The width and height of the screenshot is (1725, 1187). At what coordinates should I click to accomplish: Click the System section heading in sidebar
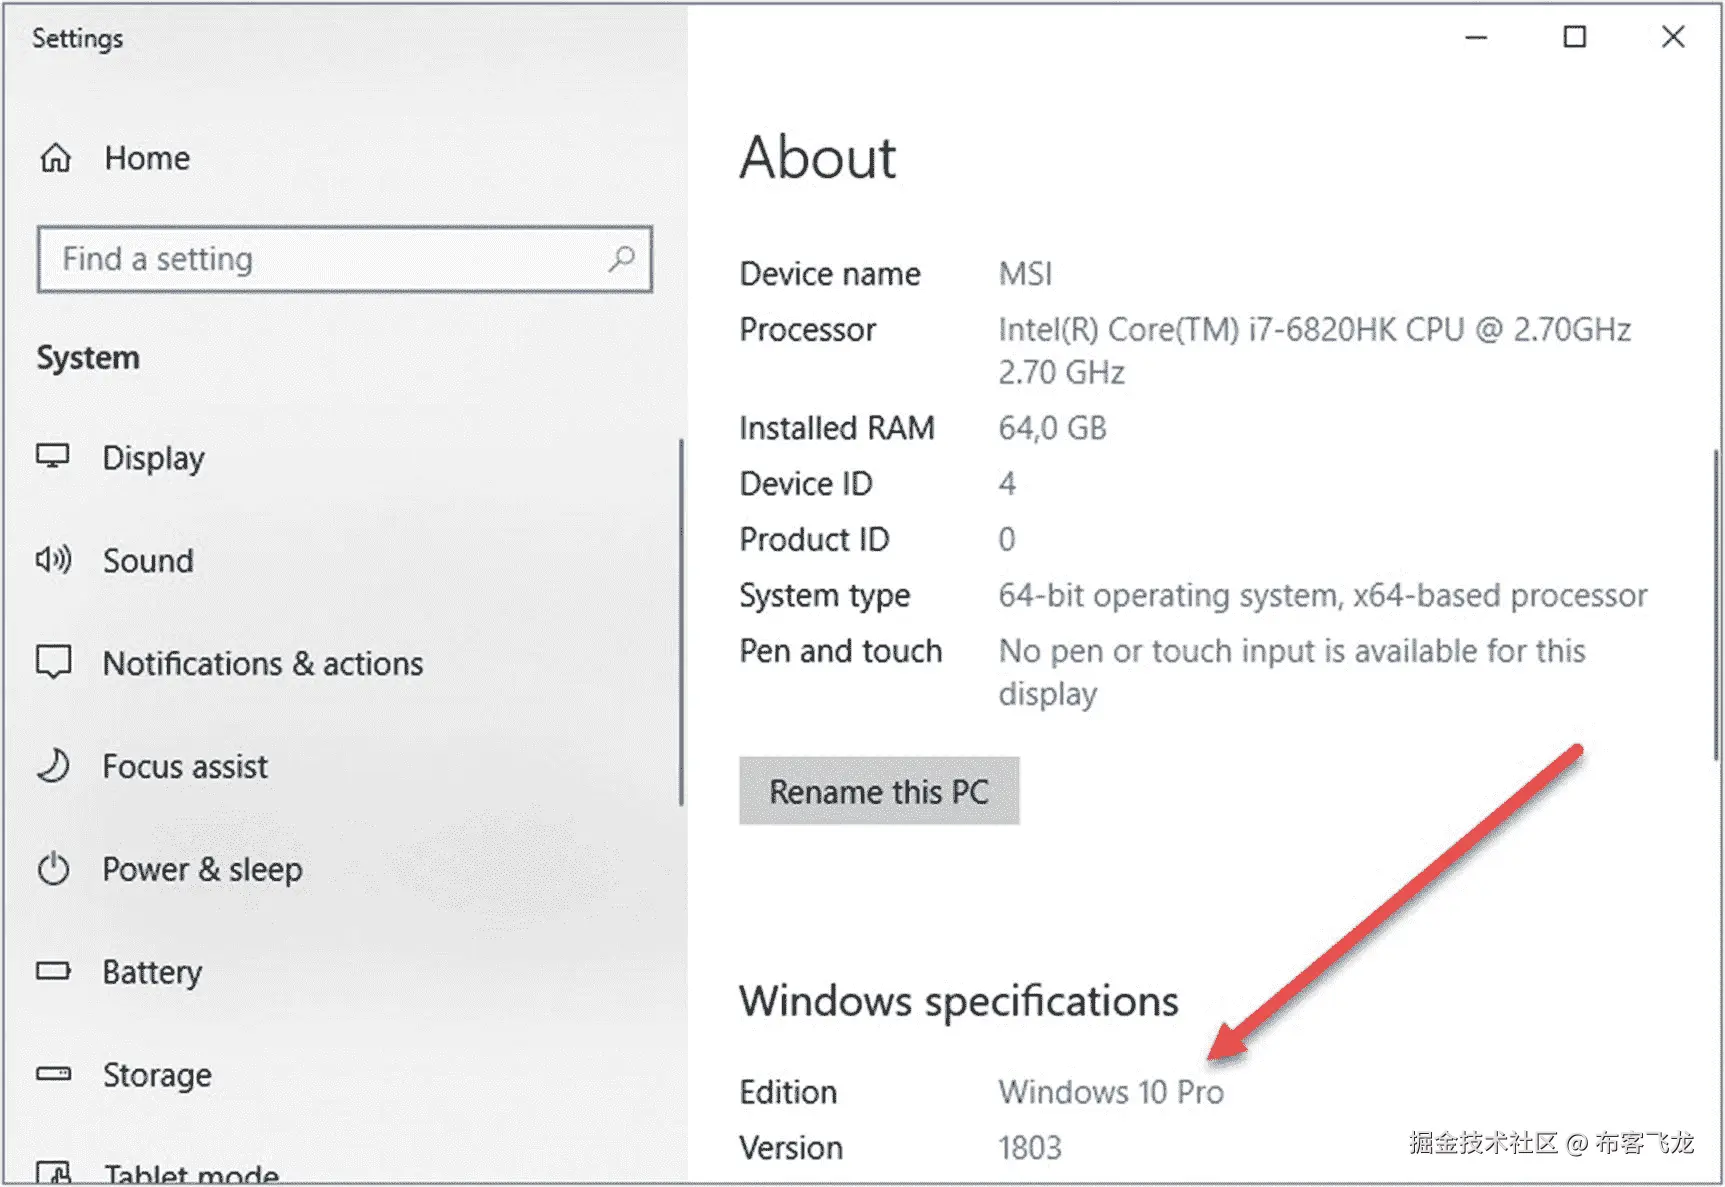(88, 358)
